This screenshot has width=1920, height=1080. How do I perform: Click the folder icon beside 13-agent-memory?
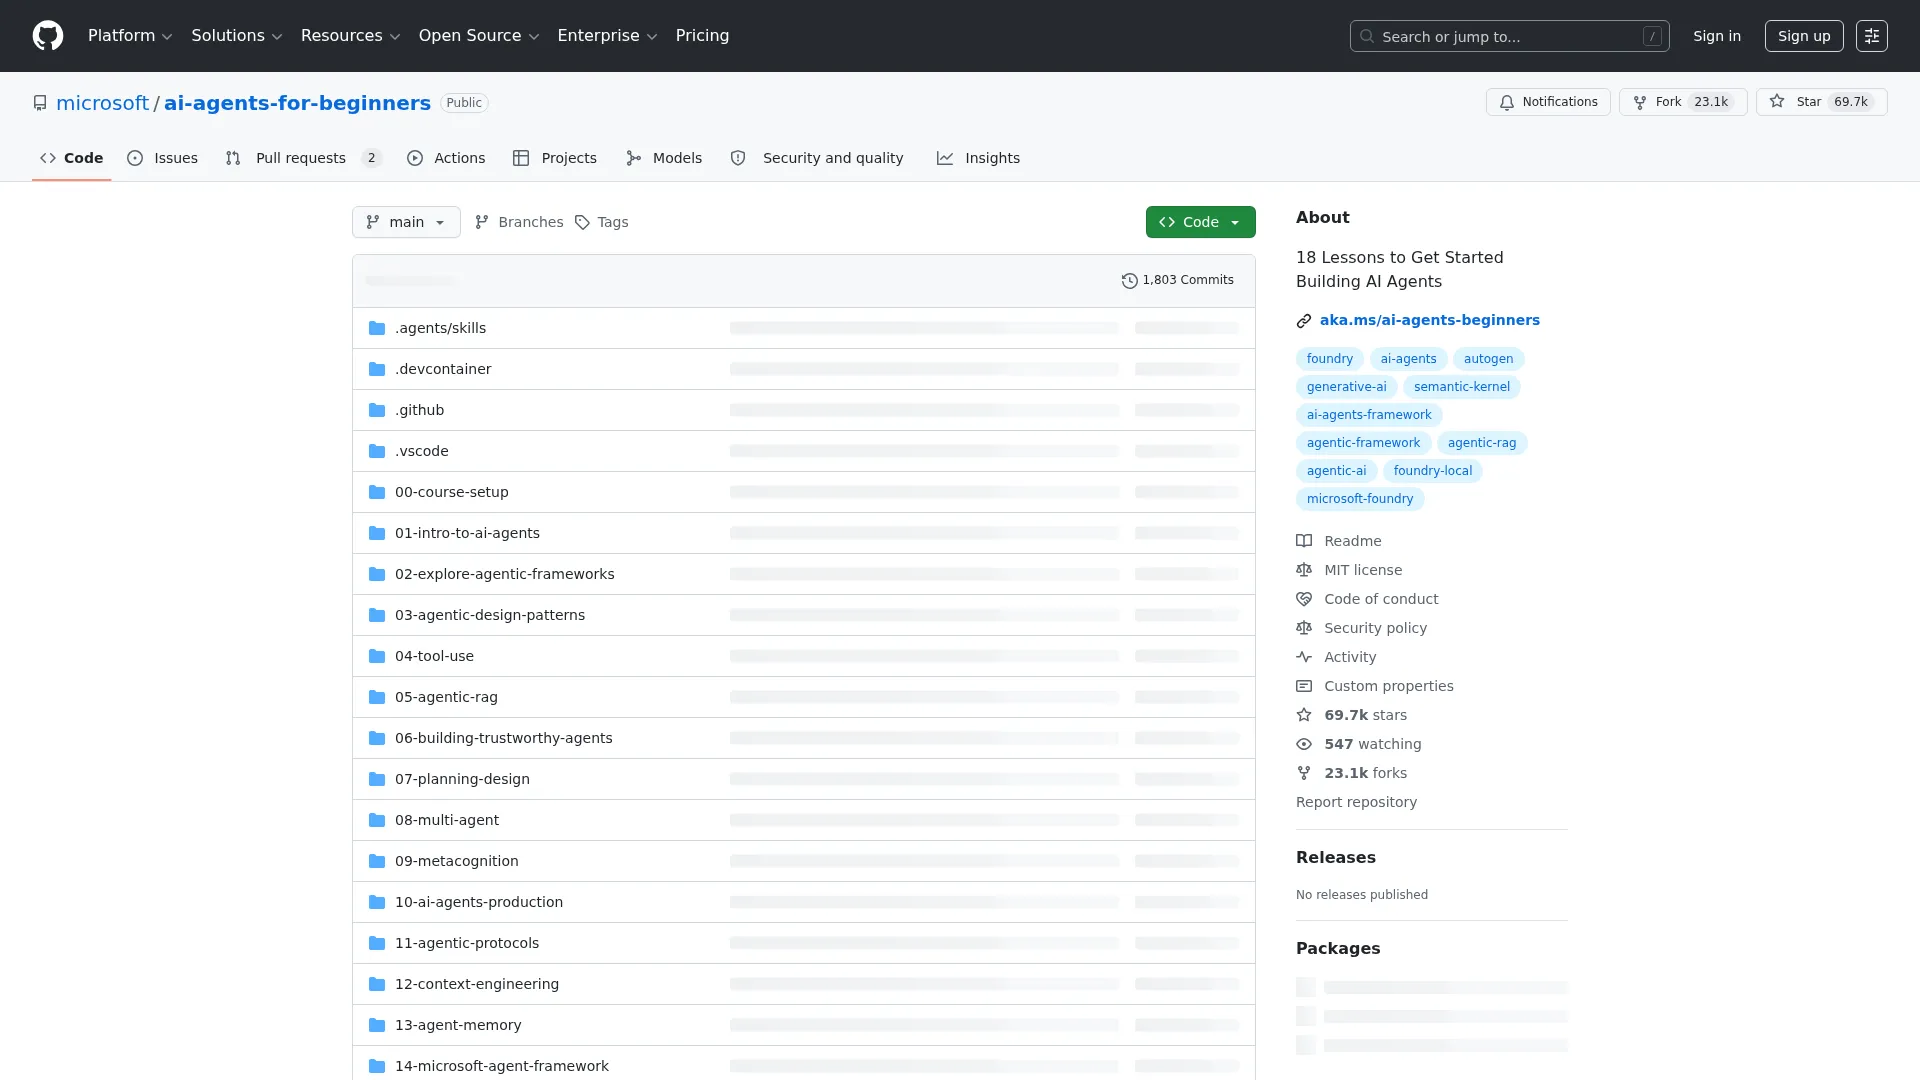click(x=377, y=1025)
